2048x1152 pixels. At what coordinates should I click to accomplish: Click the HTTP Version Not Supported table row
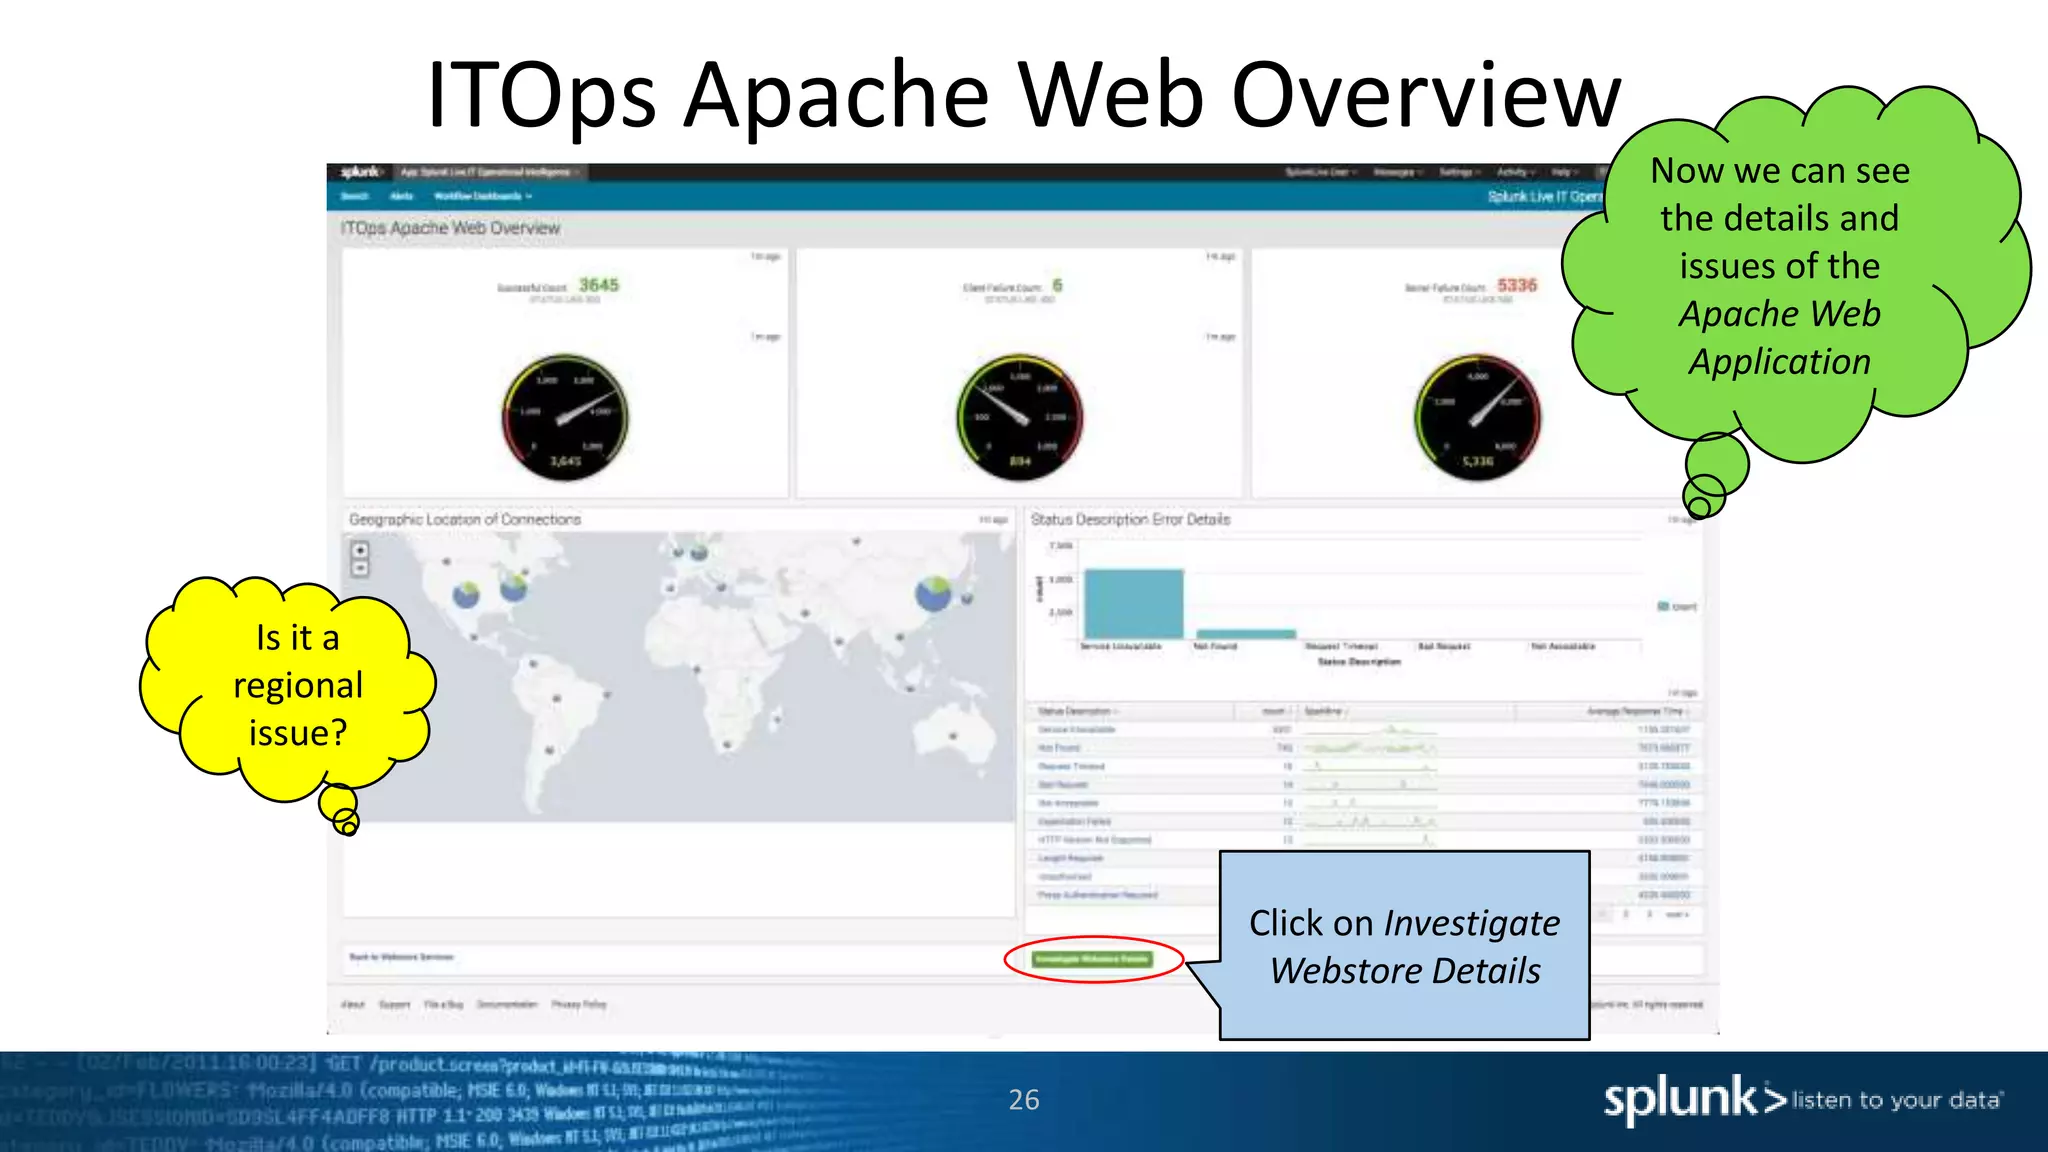coord(1365,840)
